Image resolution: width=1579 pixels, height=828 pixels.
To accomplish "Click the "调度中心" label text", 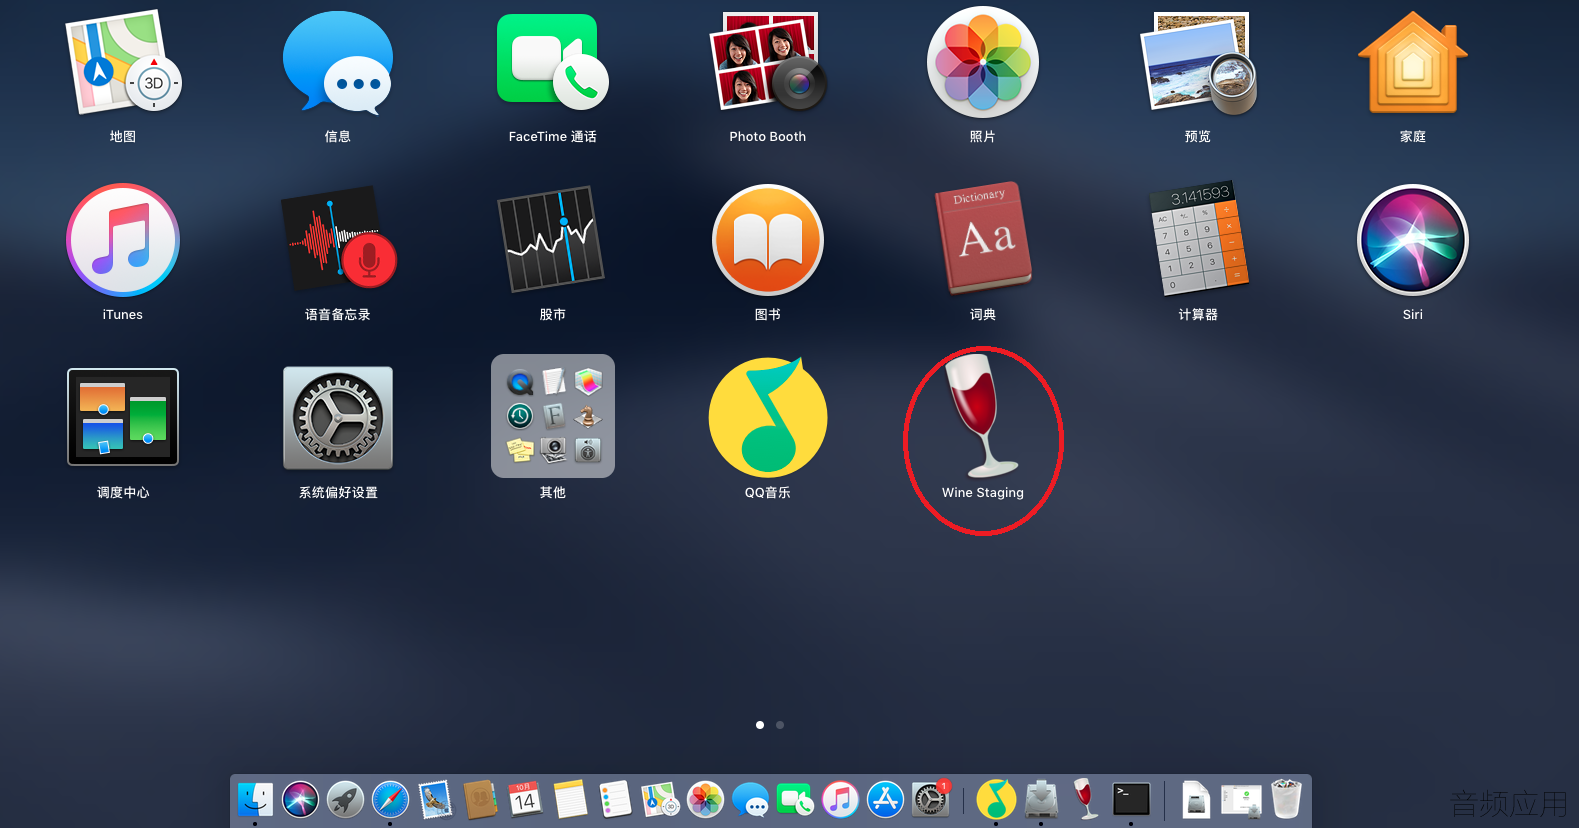I will [x=123, y=493].
